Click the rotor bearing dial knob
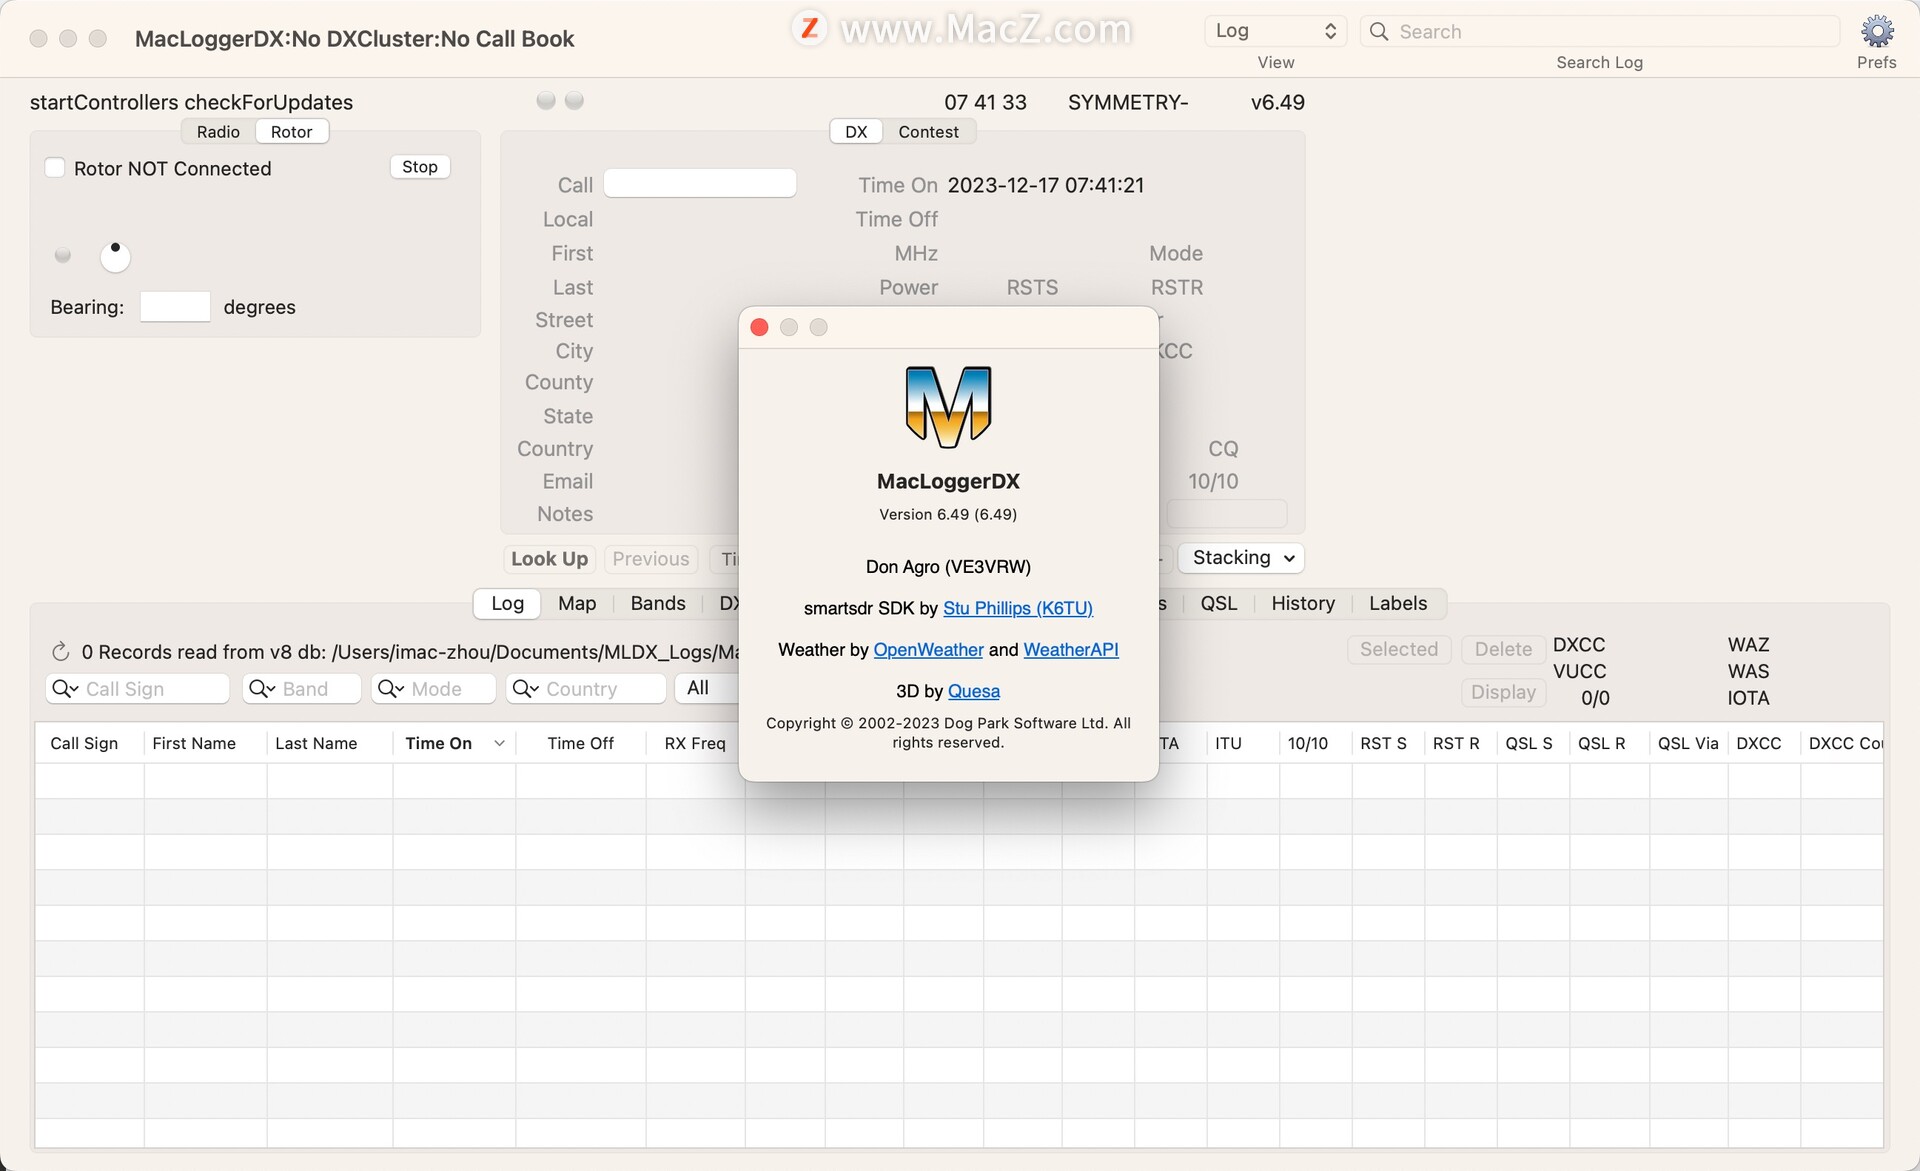This screenshot has width=1920, height=1171. [x=115, y=257]
